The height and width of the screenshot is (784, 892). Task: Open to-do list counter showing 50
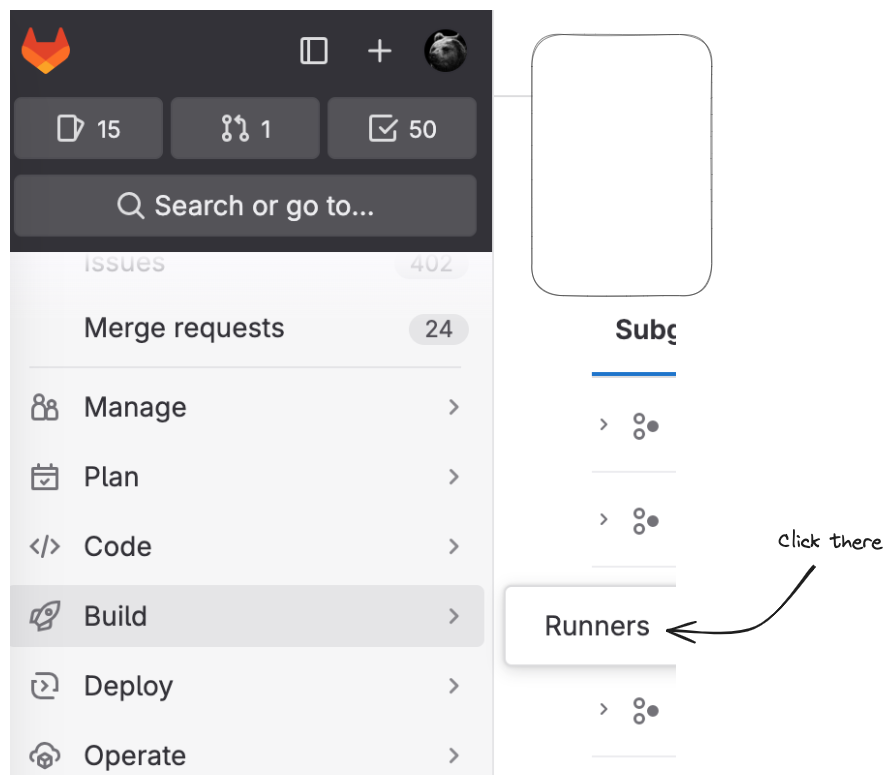[402, 129]
